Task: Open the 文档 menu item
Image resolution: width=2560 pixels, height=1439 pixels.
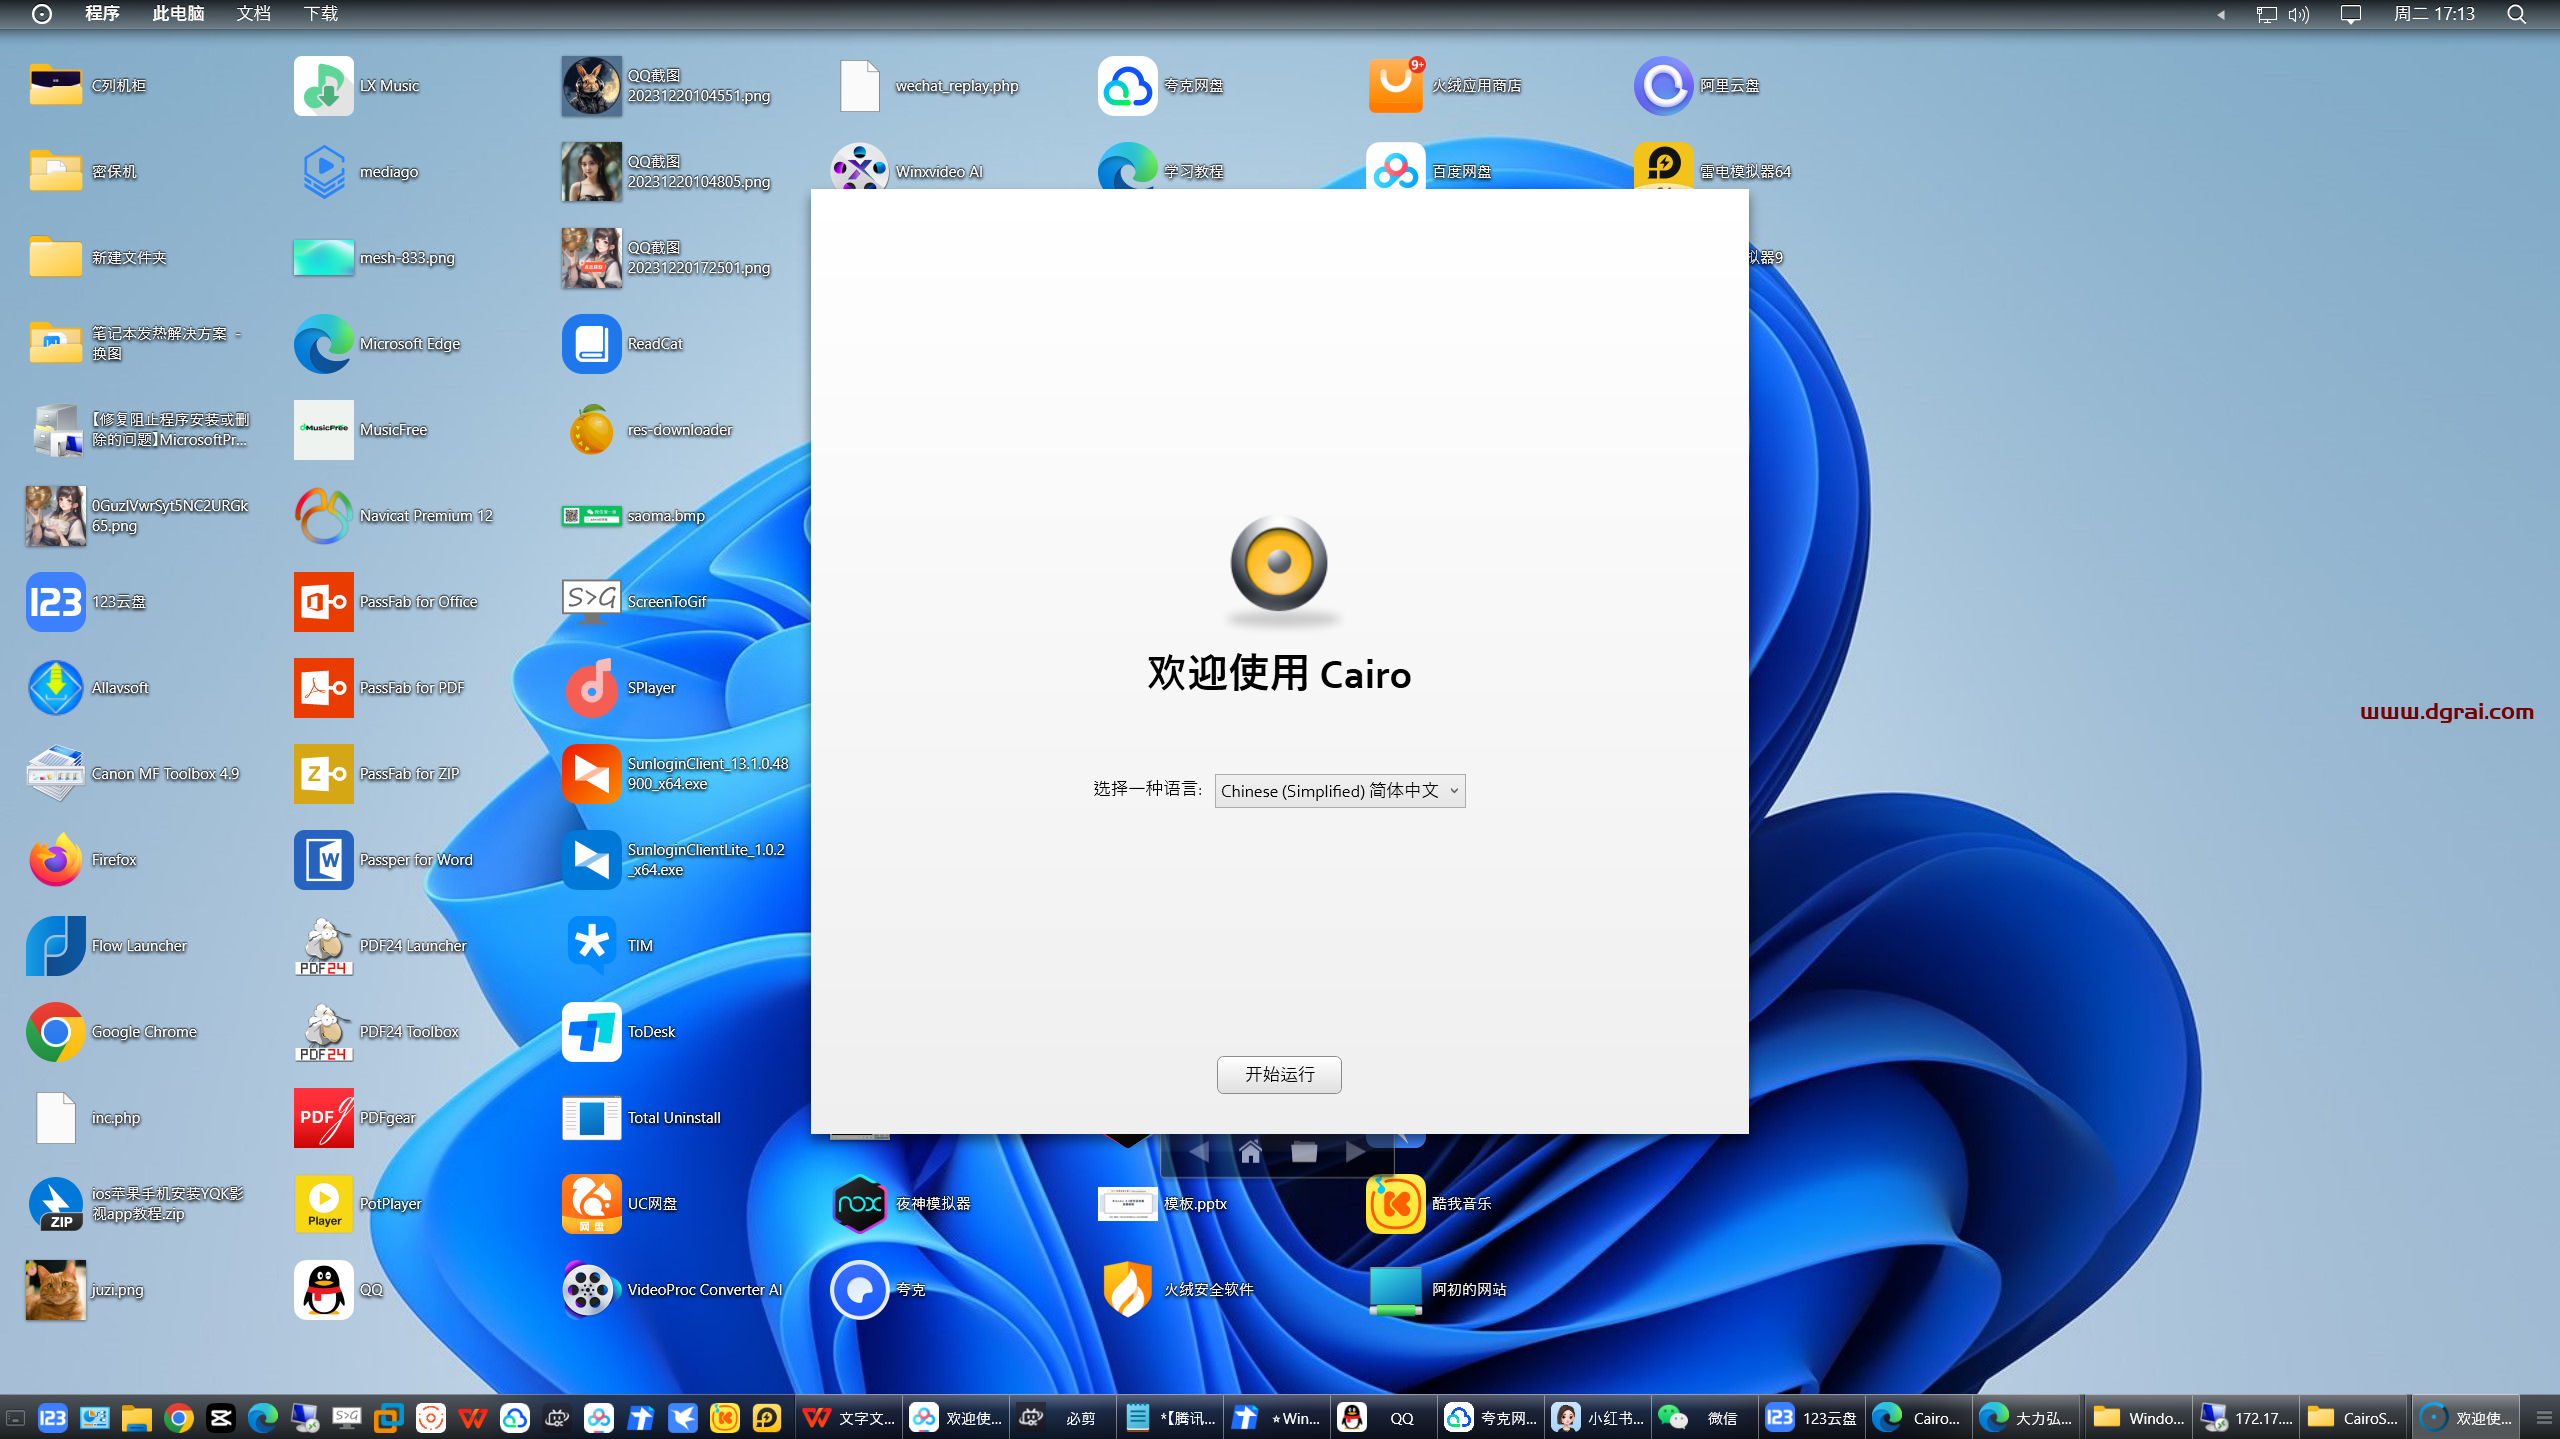Action: (254, 14)
